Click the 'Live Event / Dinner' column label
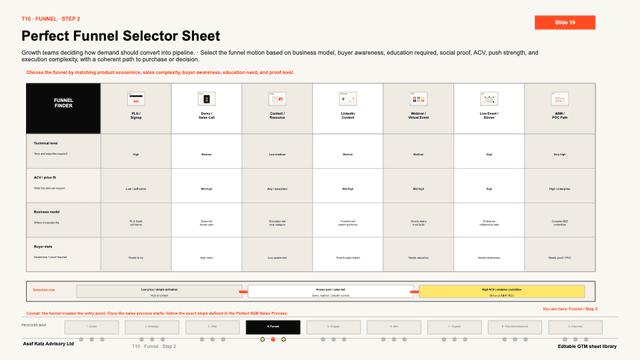This screenshot has width=640, height=360. pyautogui.click(x=489, y=116)
